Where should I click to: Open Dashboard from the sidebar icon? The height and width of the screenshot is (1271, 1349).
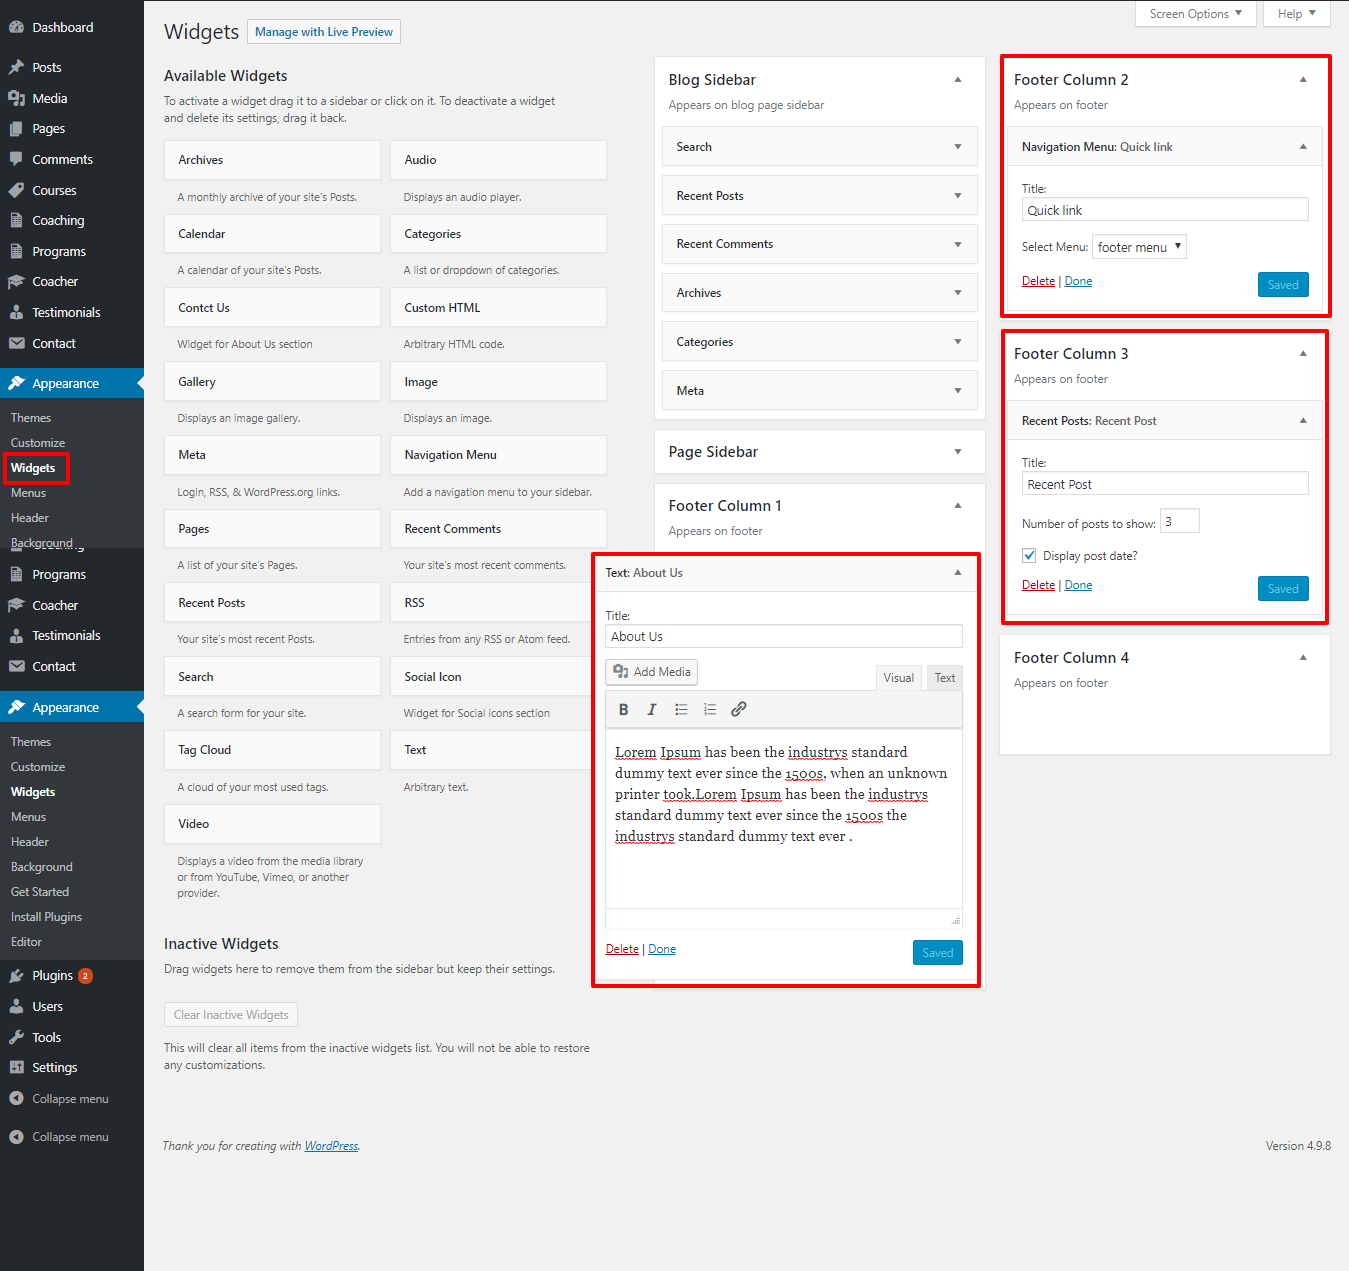(17, 28)
